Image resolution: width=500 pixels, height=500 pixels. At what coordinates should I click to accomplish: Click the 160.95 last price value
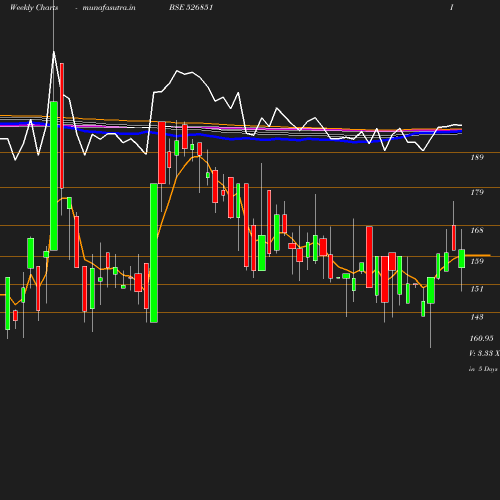pos(482,338)
